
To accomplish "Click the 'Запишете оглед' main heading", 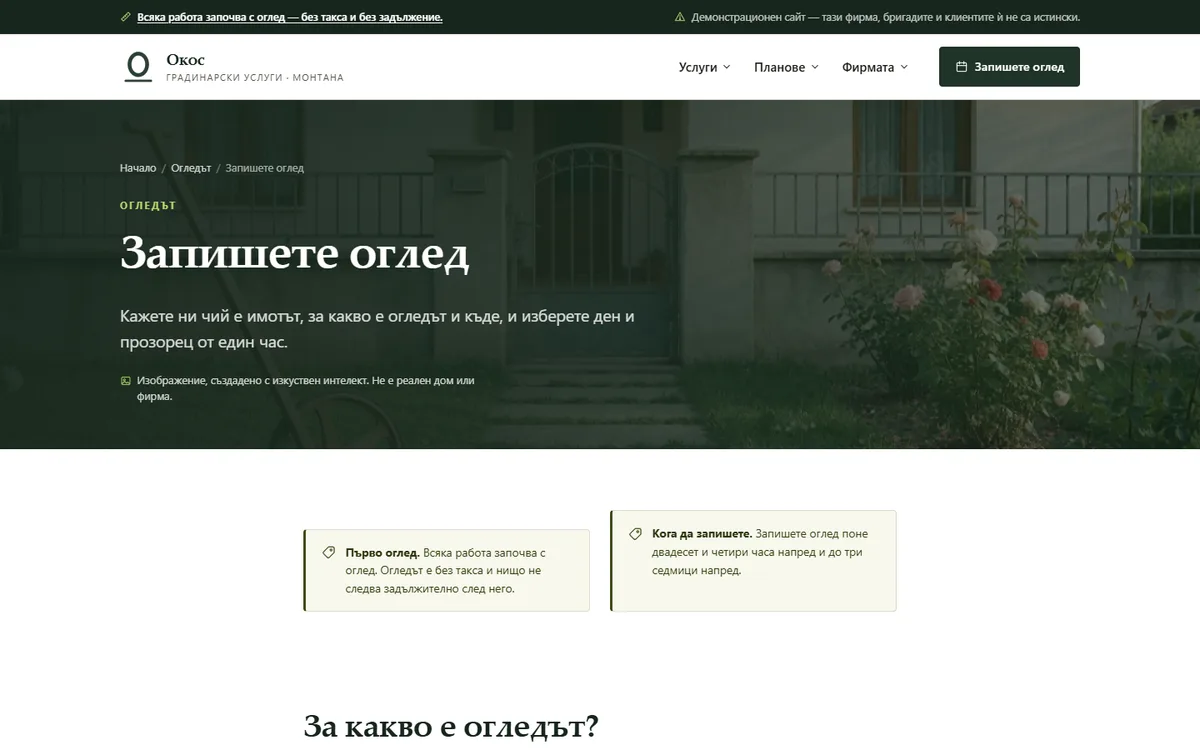I will click(295, 254).
